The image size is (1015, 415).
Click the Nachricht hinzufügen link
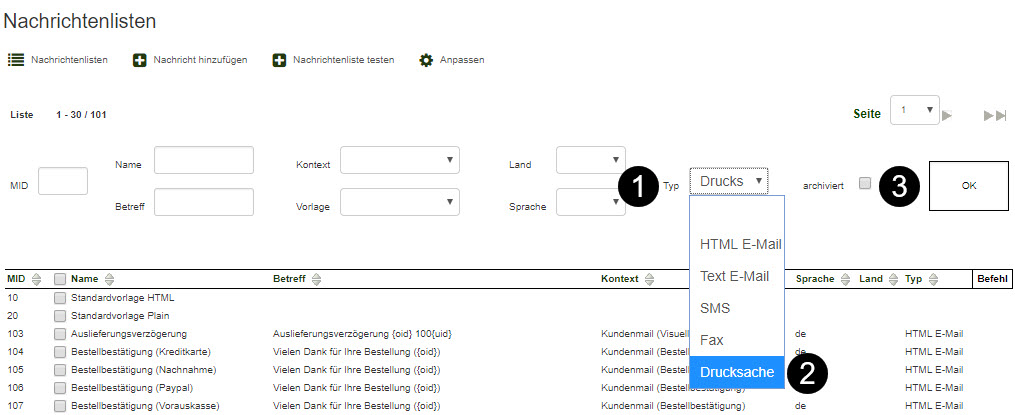click(200, 60)
